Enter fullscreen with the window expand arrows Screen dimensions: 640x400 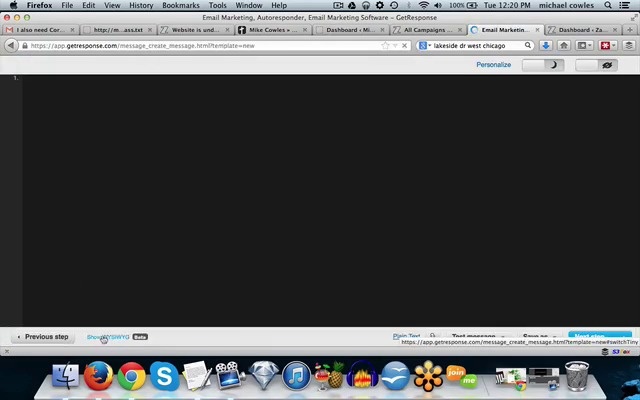[x=634, y=18]
